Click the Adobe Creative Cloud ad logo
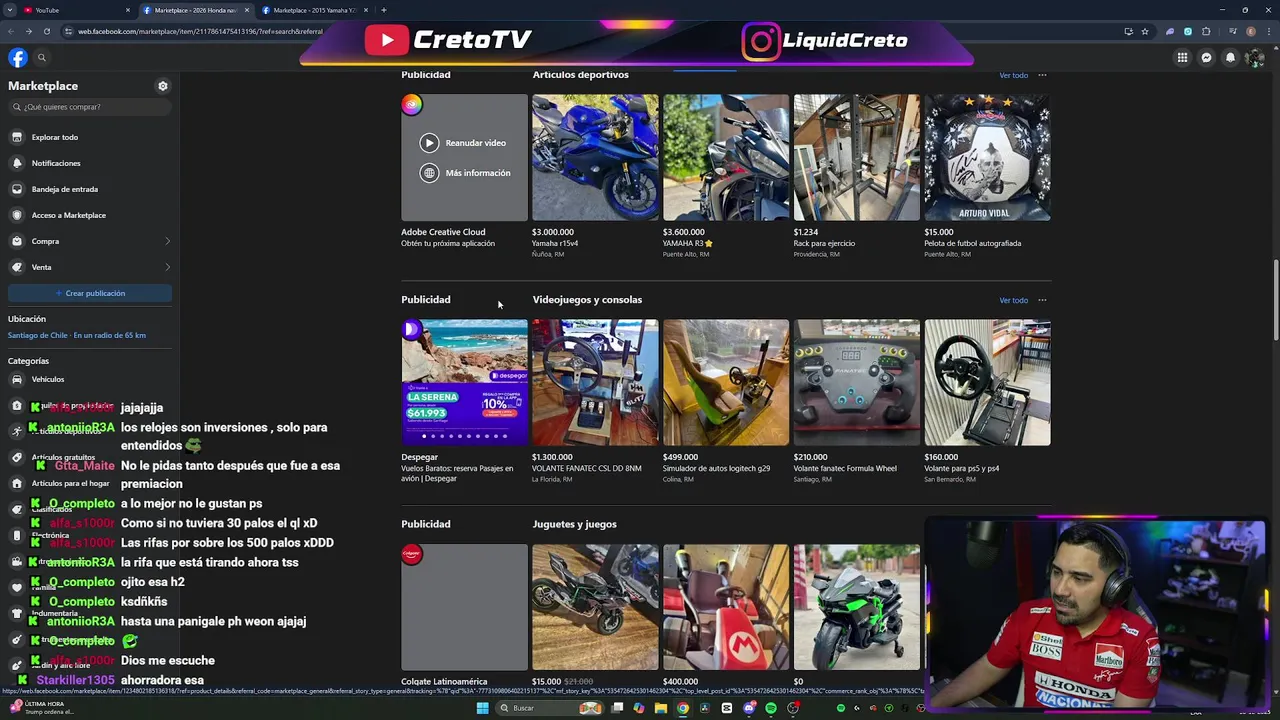Viewport: 1280px width, 720px height. coord(412,104)
